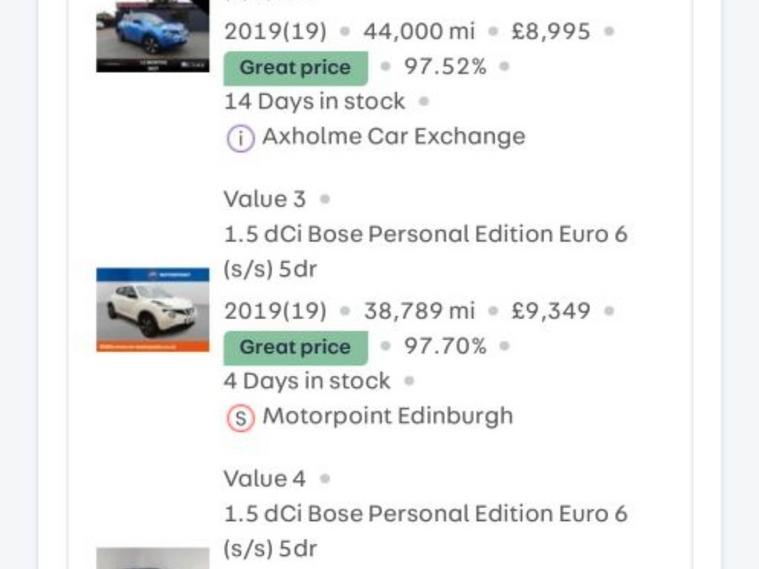This screenshot has height=569, width=759.
Task: Open the white Nissan Juke thumbnail
Action: [152, 310]
